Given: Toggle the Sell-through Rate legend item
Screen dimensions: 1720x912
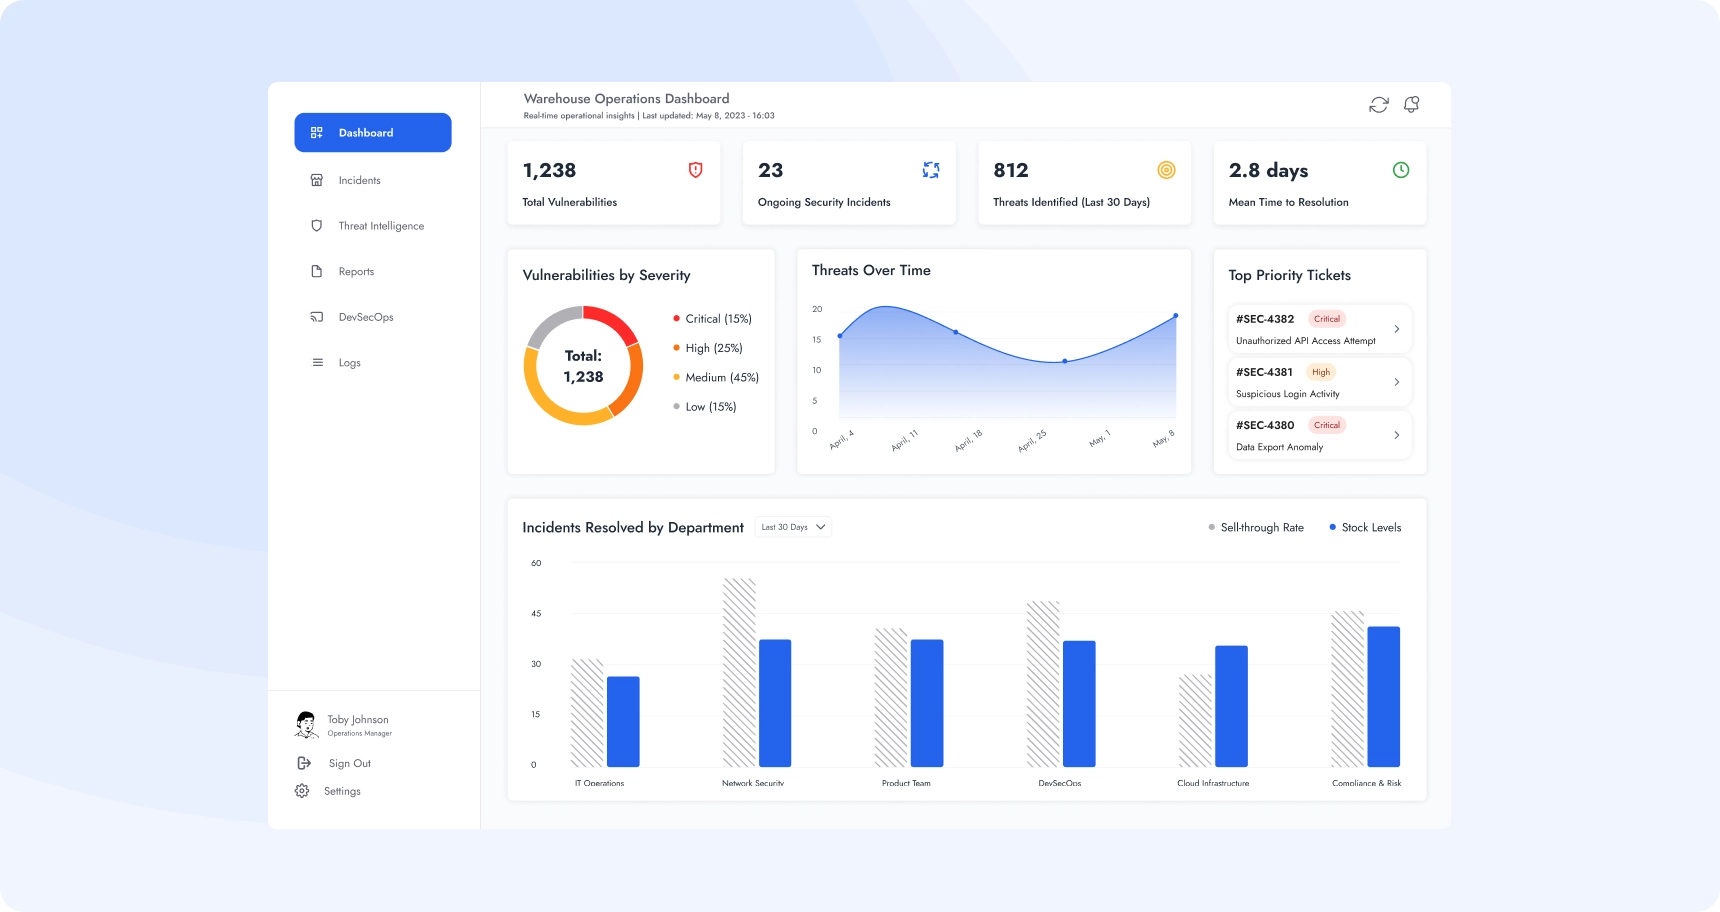Looking at the screenshot, I should point(1256,528).
